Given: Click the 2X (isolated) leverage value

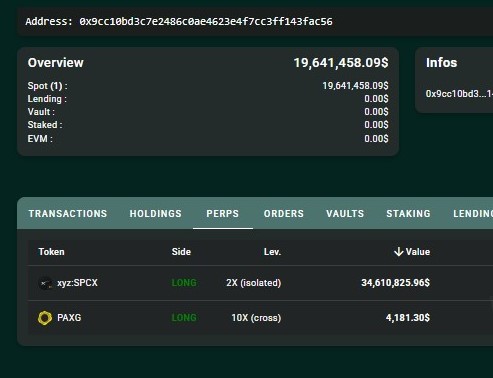Looking at the screenshot, I should pos(254,283).
